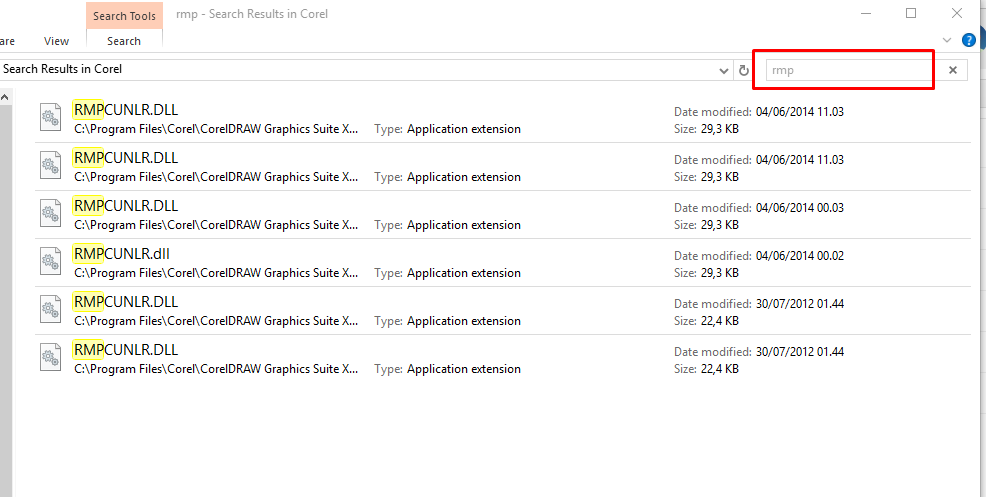Viewport: 986px width, 497px height.
Task: Maximize the search results window
Action: (x=911, y=13)
